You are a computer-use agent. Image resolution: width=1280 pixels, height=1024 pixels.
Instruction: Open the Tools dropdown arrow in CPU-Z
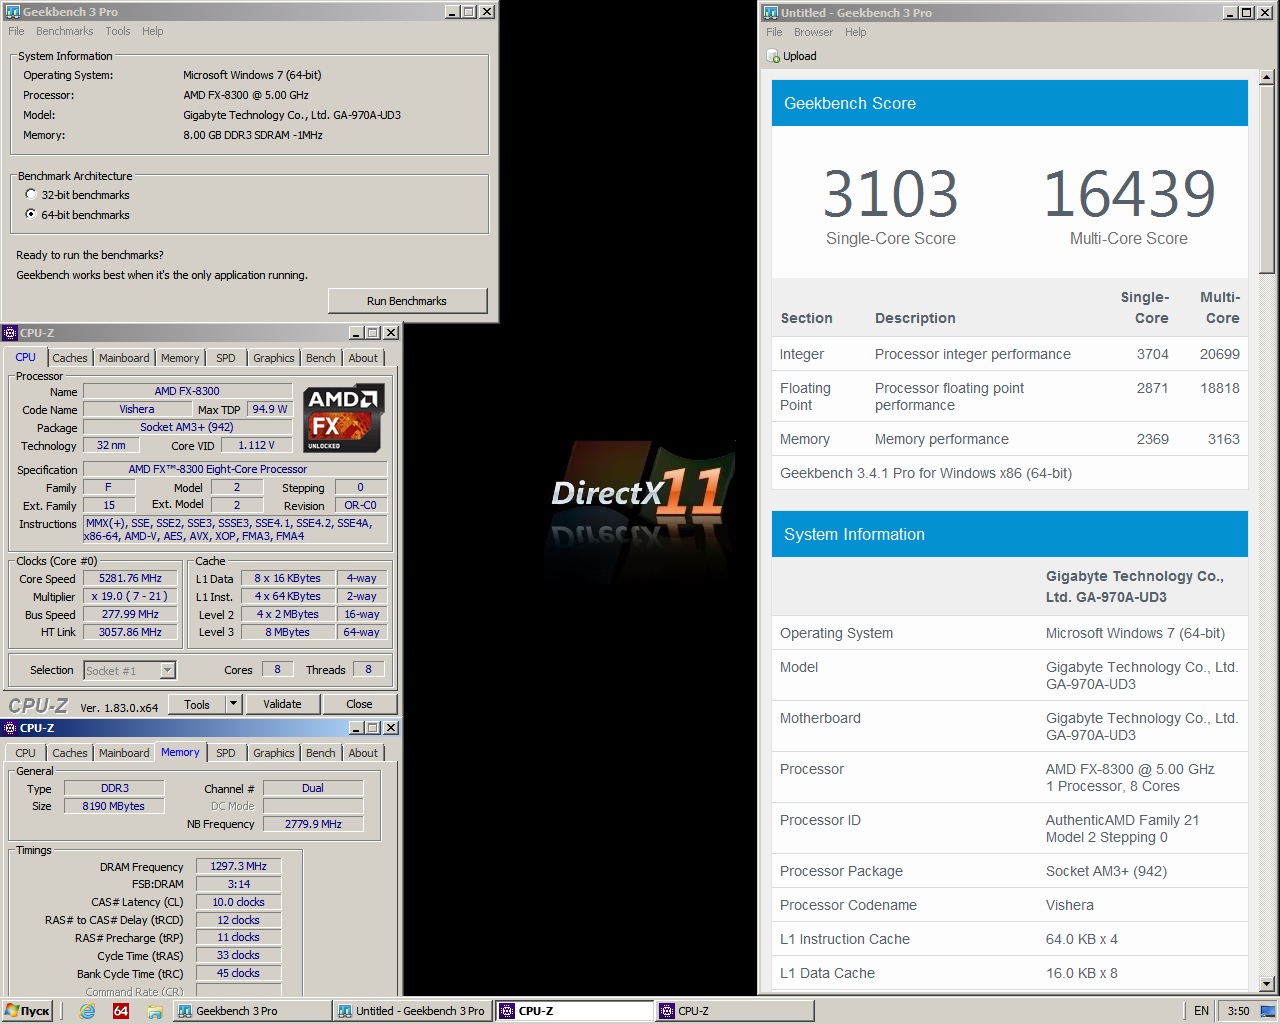[234, 704]
